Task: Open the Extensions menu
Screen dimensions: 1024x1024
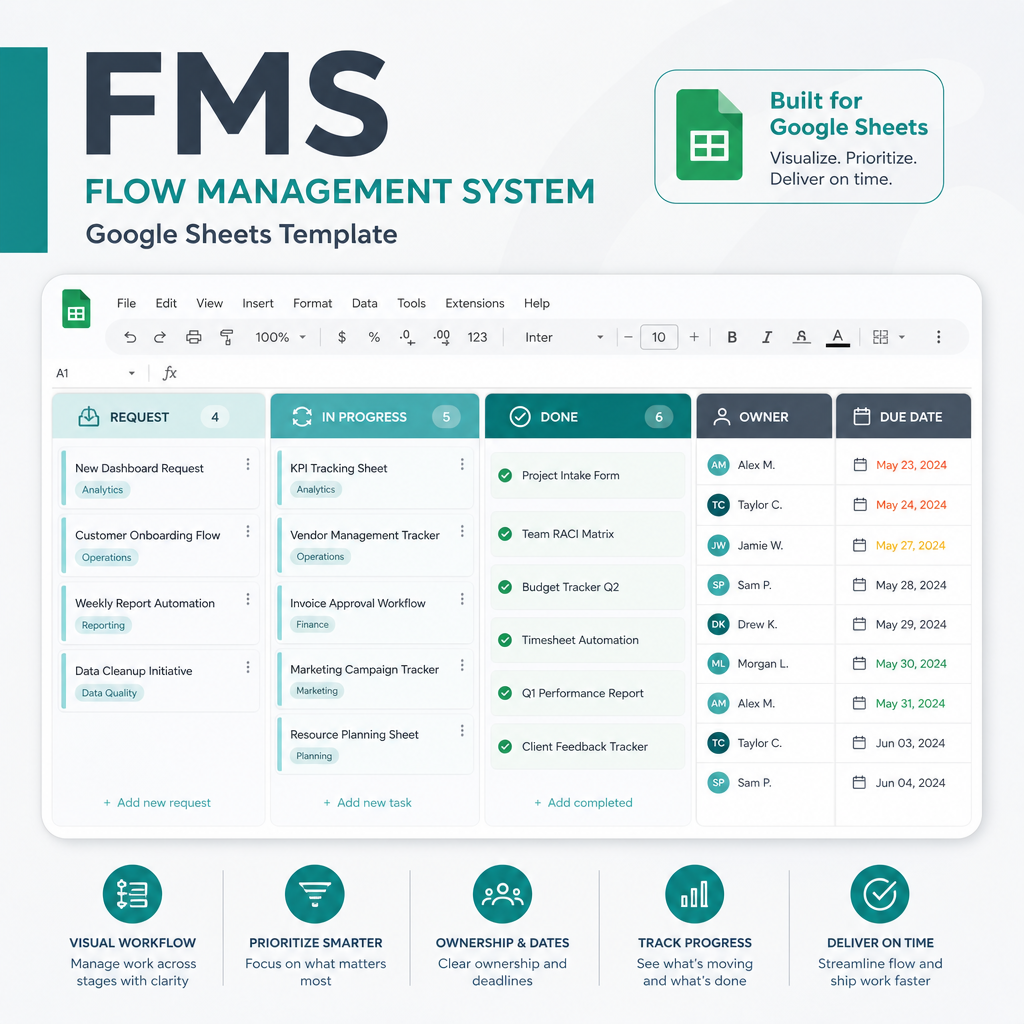Action: [x=475, y=303]
